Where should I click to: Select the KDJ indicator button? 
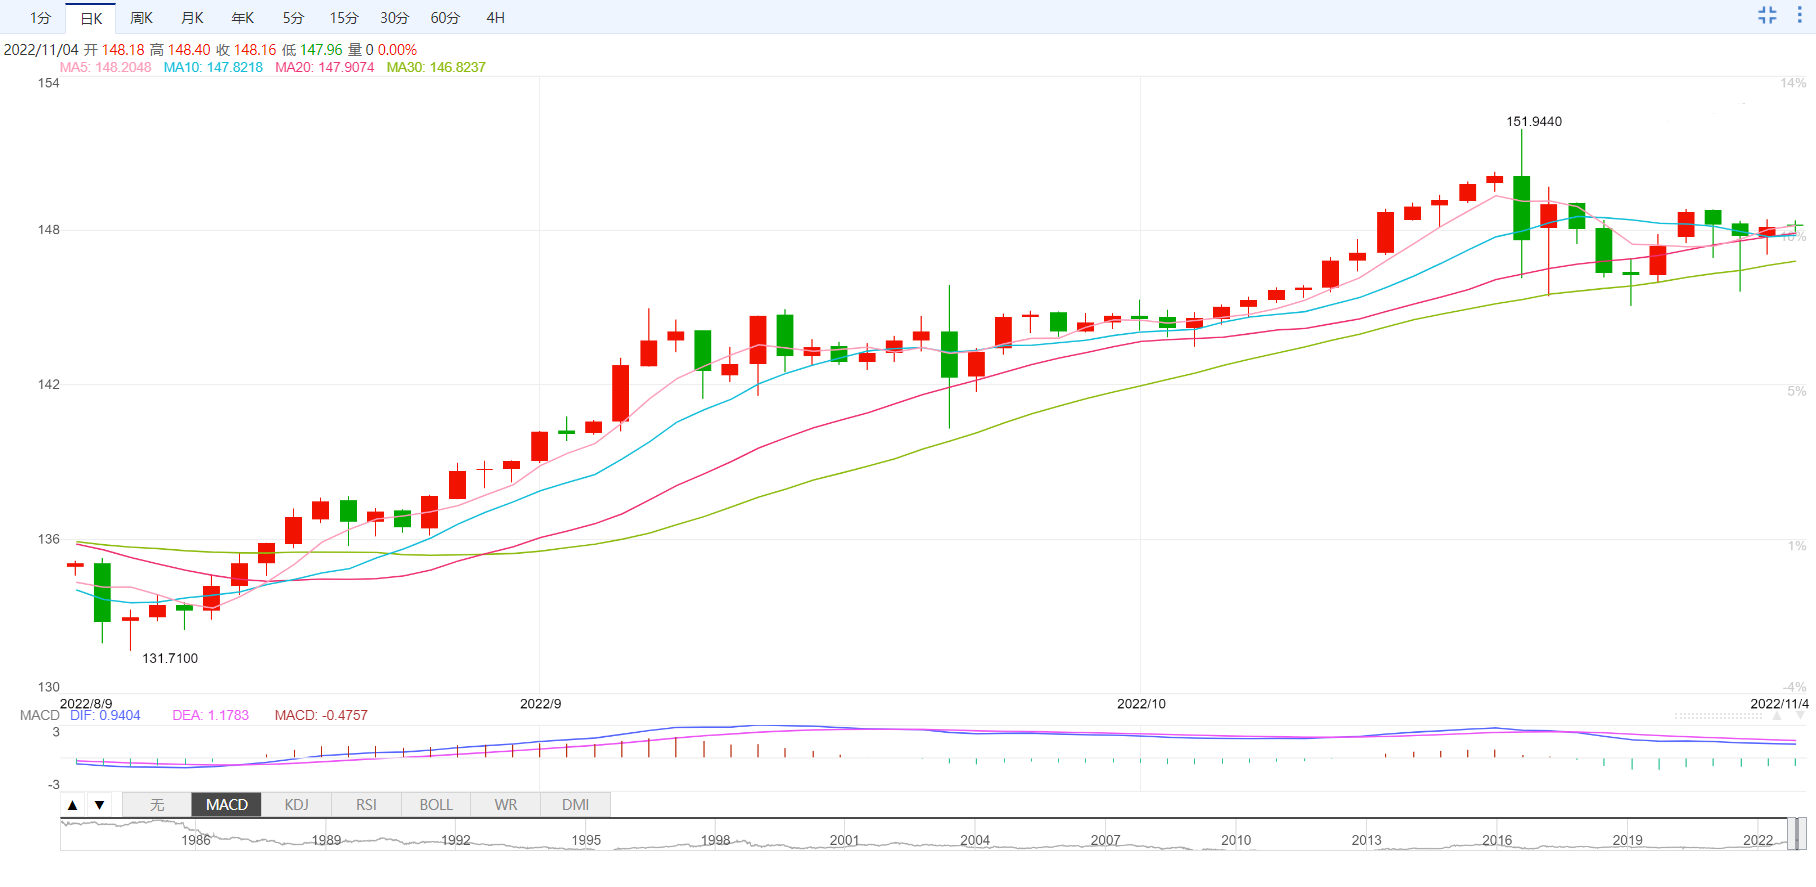point(297,805)
